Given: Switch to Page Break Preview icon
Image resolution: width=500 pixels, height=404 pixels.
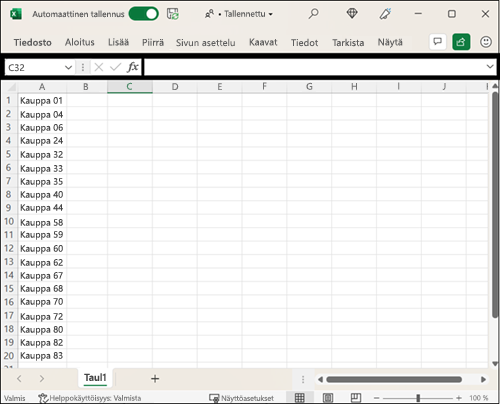Looking at the screenshot, I should [x=356, y=397].
